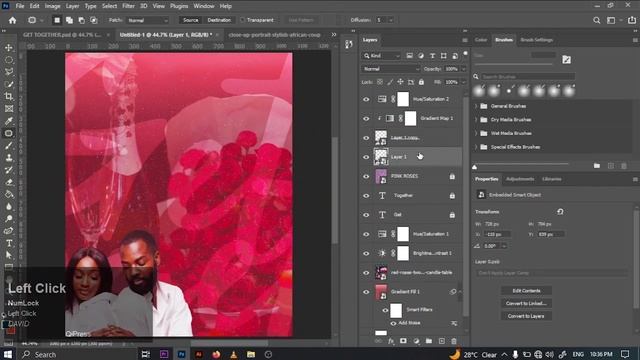Select the Crop tool
Viewport: 640px width, 360px height.
click(x=9, y=96)
